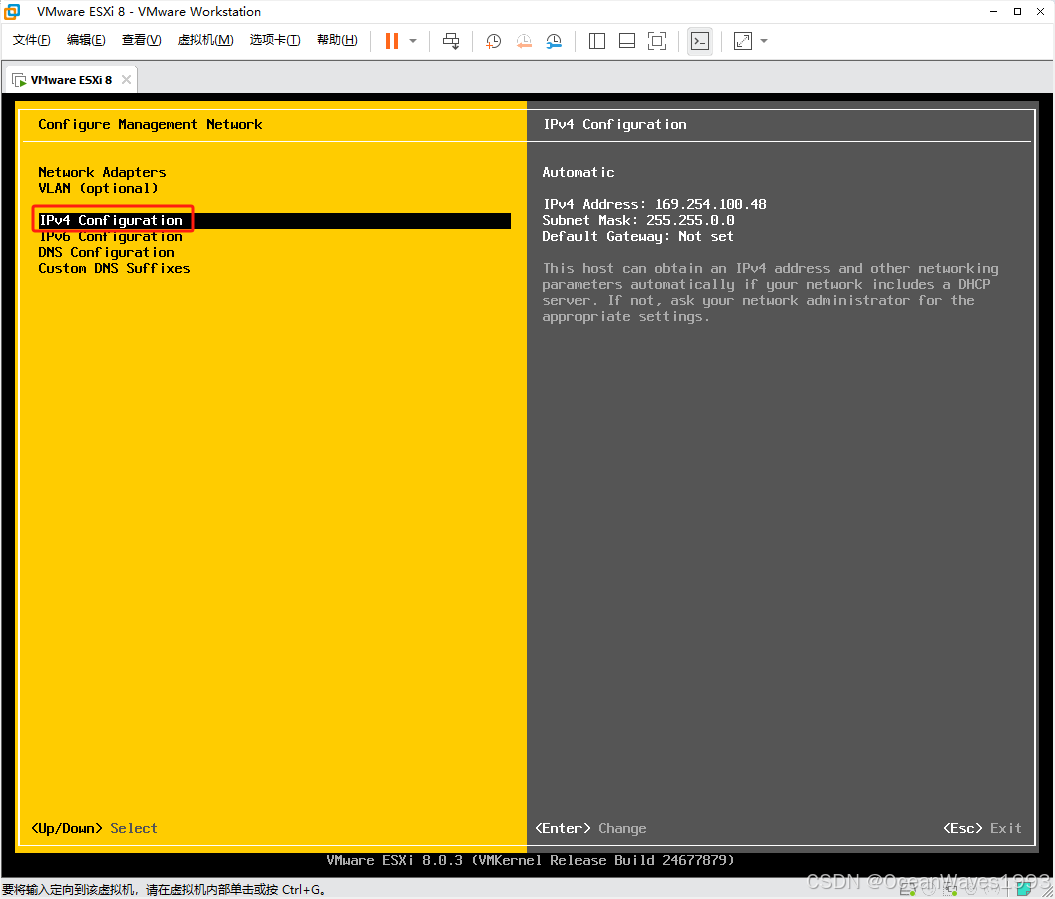Revert the virtual machine to its last snapshot
Image resolution: width=1055 pixels, height=899 pixels.
[524, 41]
